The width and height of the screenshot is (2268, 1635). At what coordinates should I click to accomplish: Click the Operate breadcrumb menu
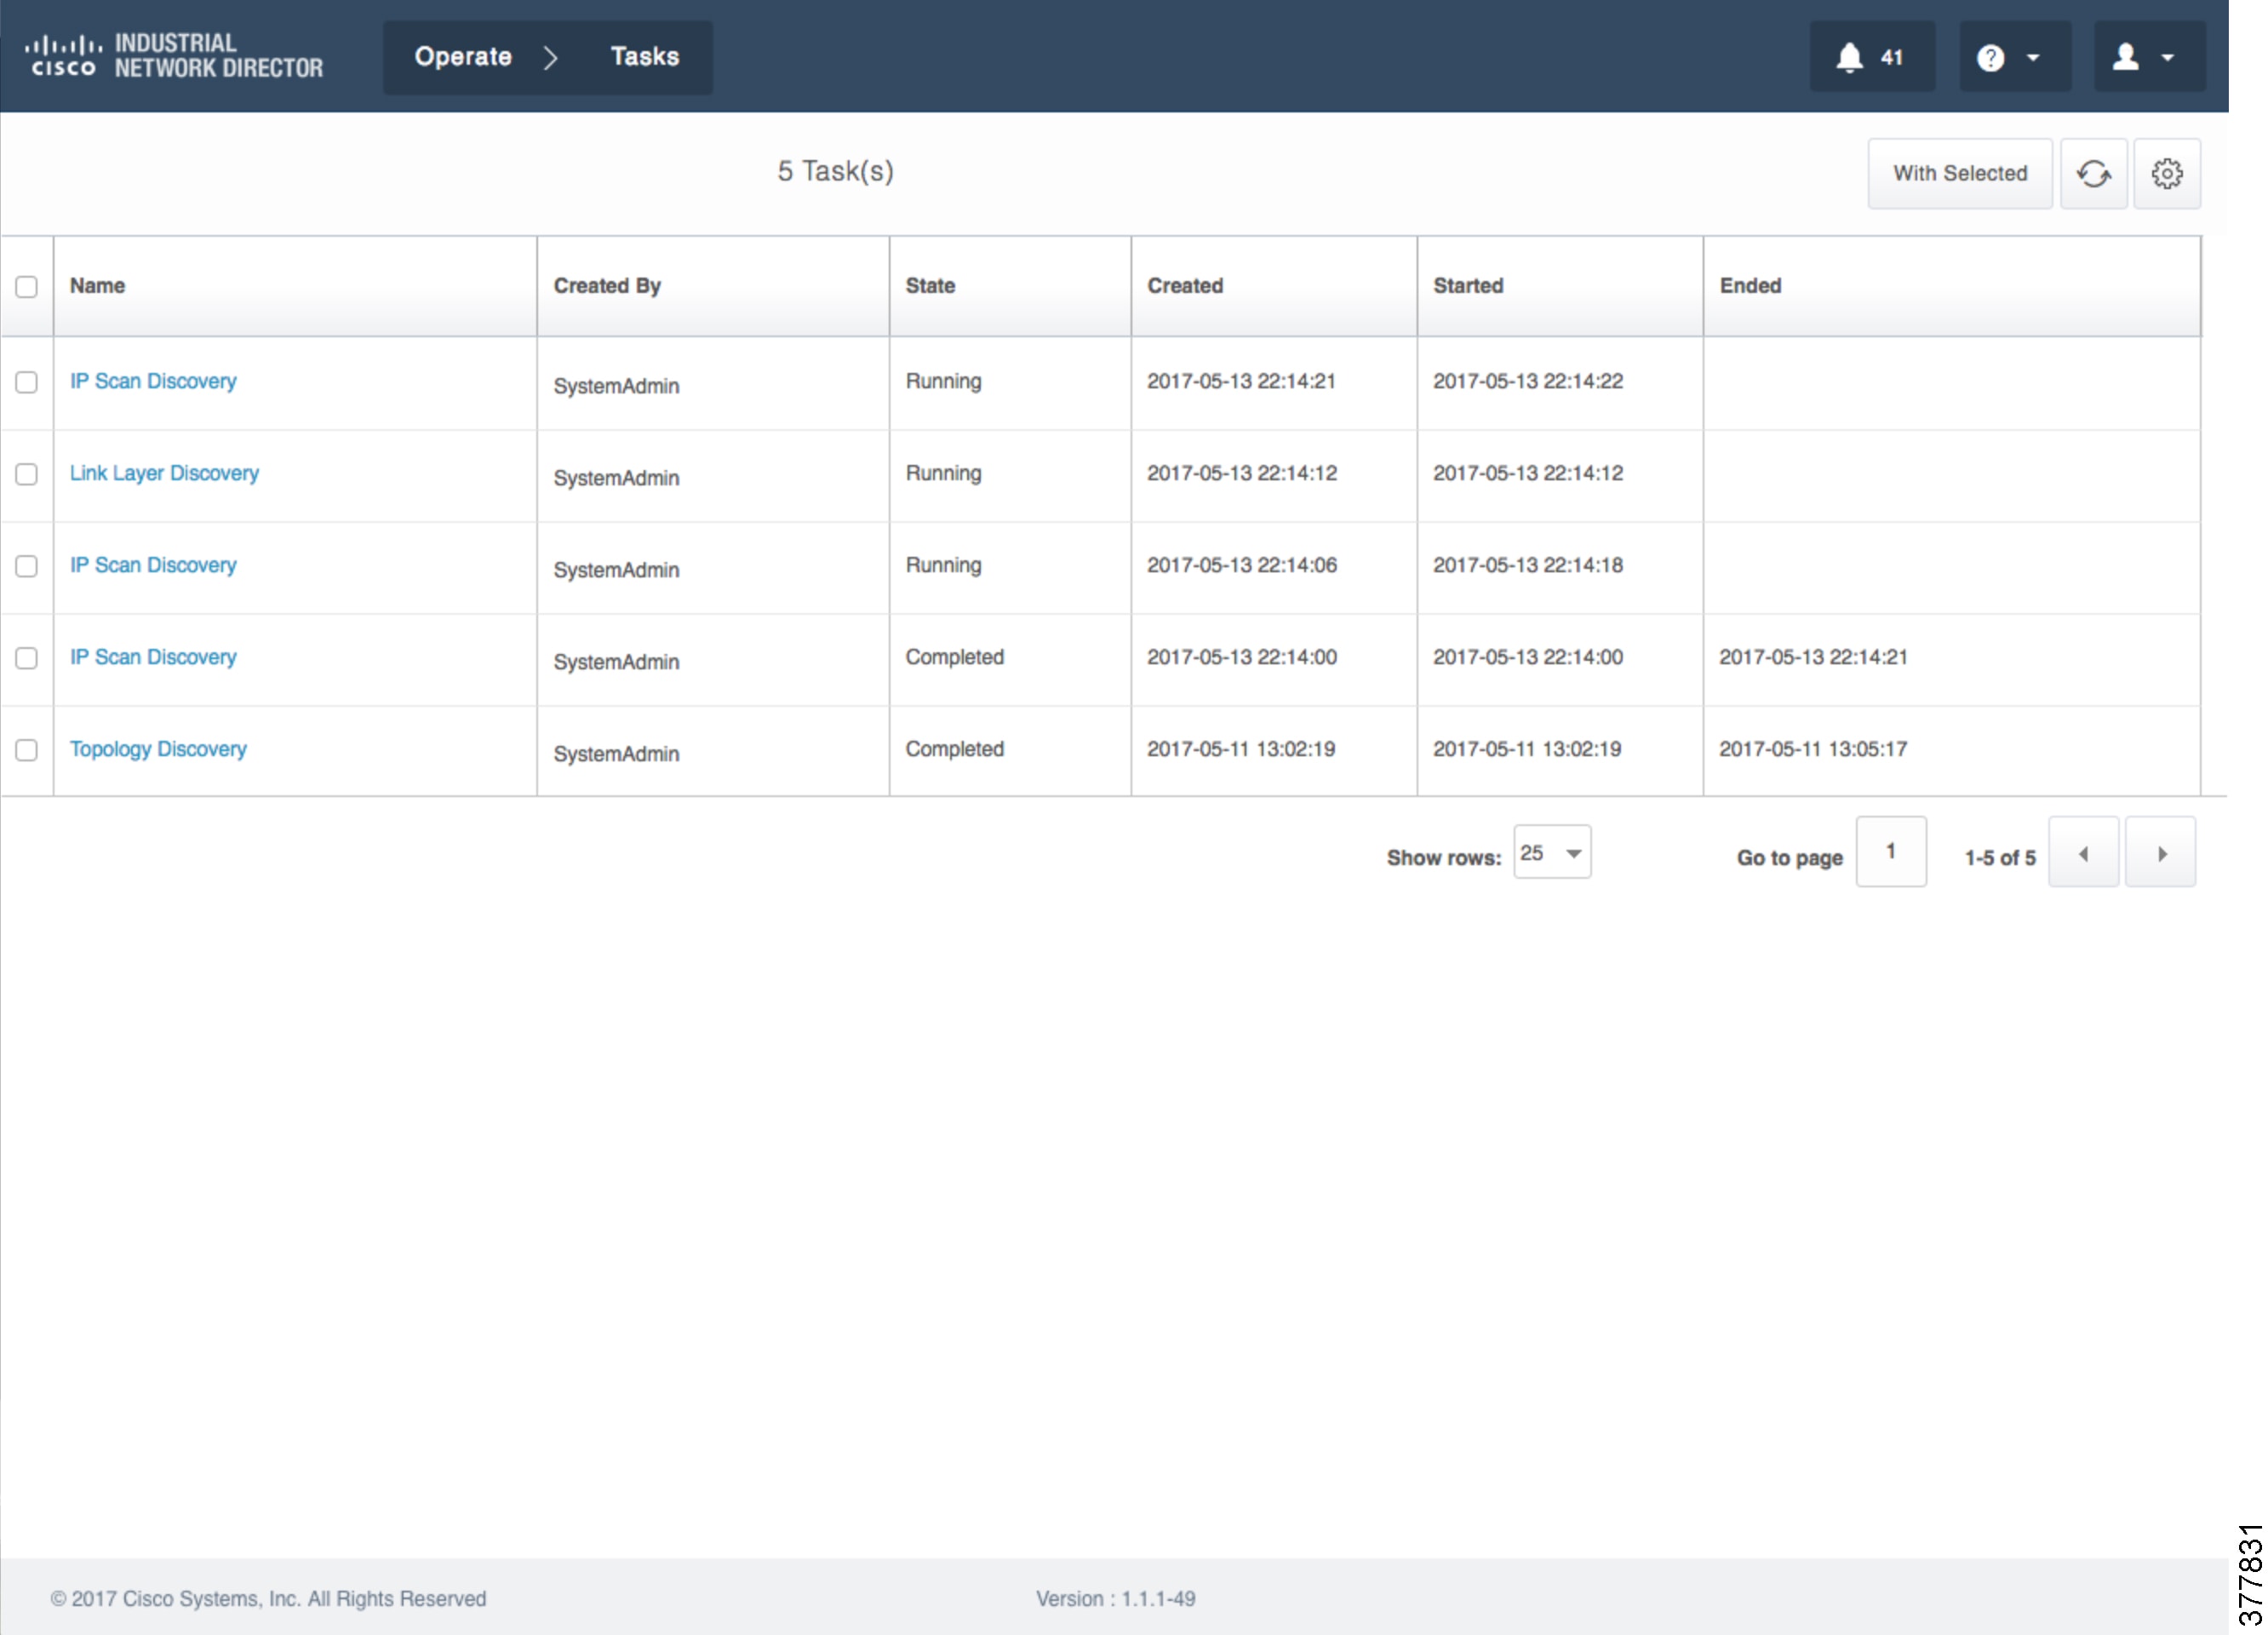463,57
